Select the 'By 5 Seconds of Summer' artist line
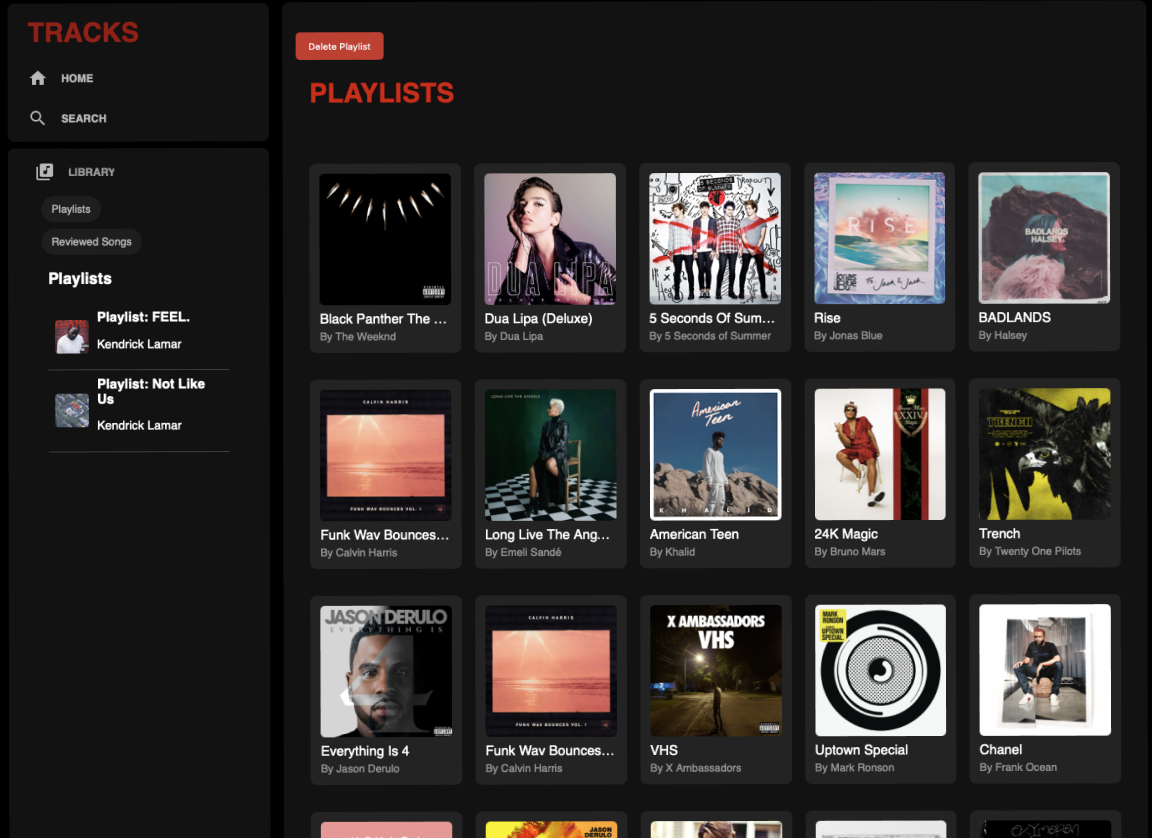 click(710, 336)
